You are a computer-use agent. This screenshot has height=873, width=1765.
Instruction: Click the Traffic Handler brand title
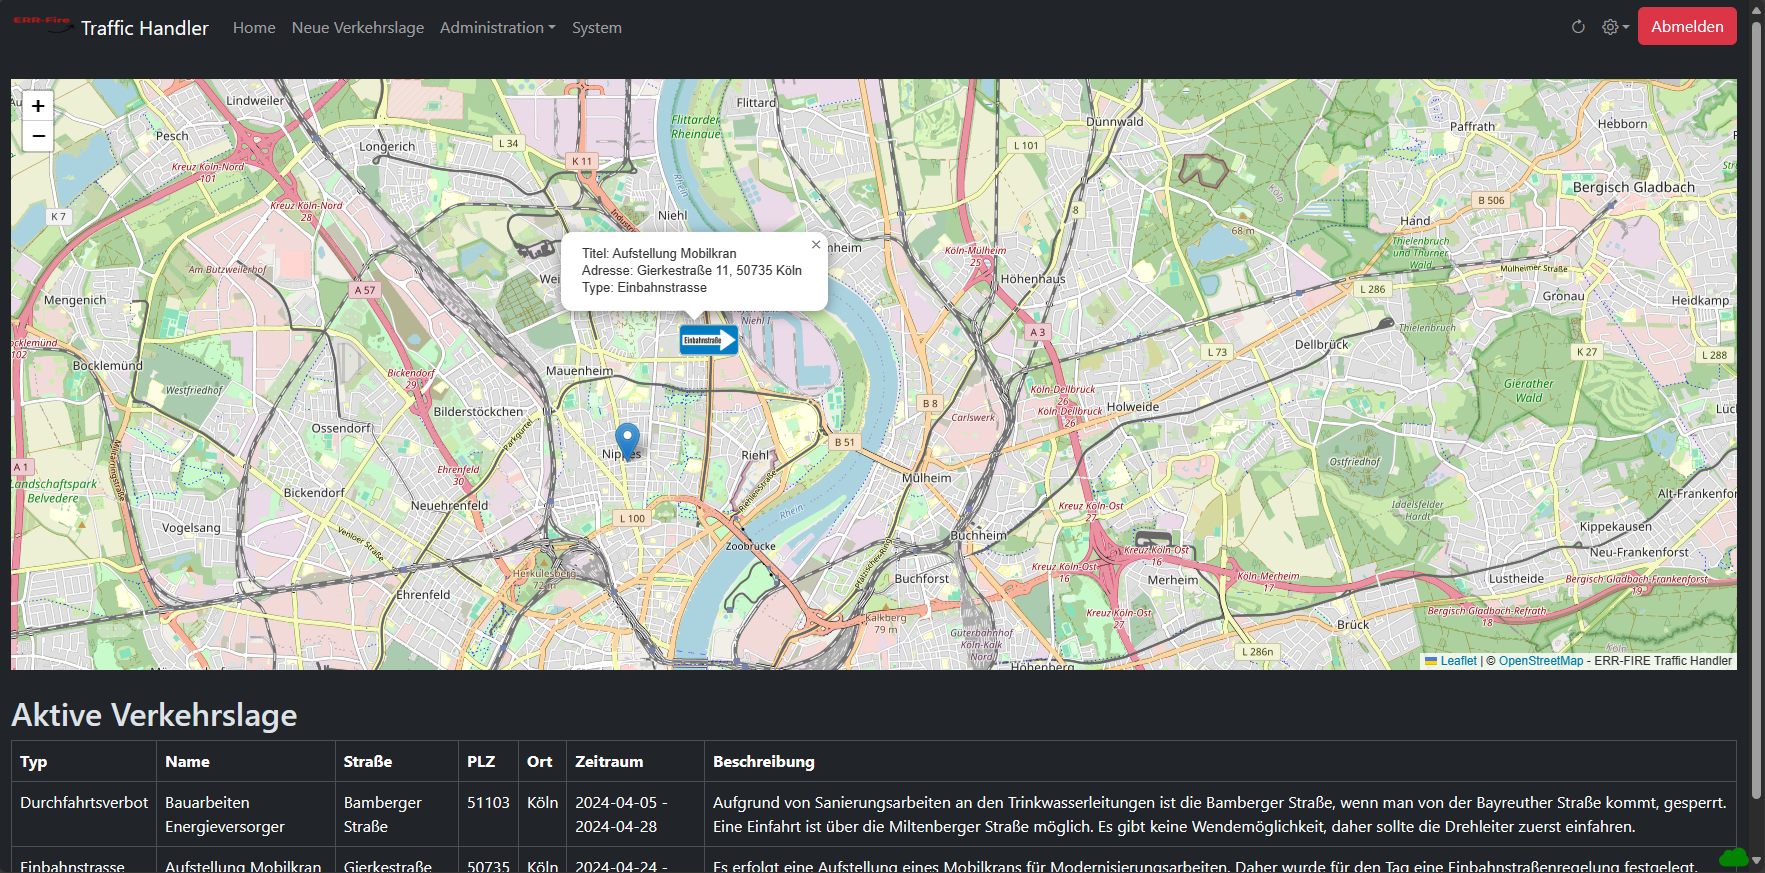click(x=145, y=28)
